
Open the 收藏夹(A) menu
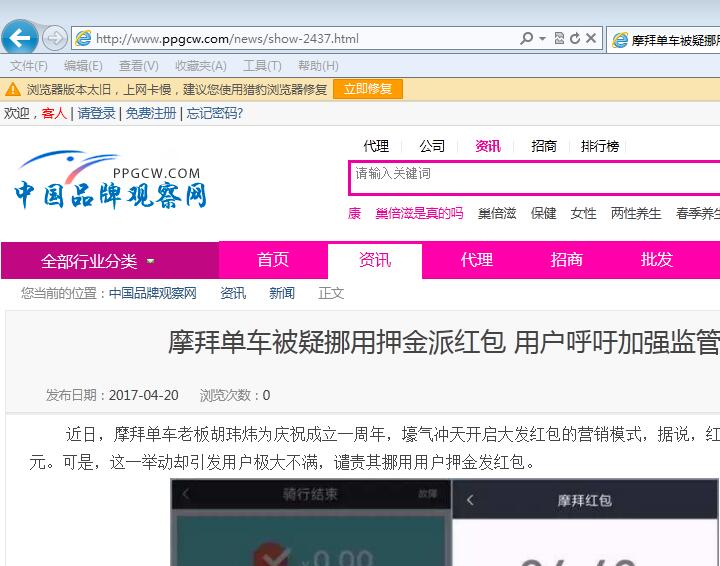coord(201,66)
